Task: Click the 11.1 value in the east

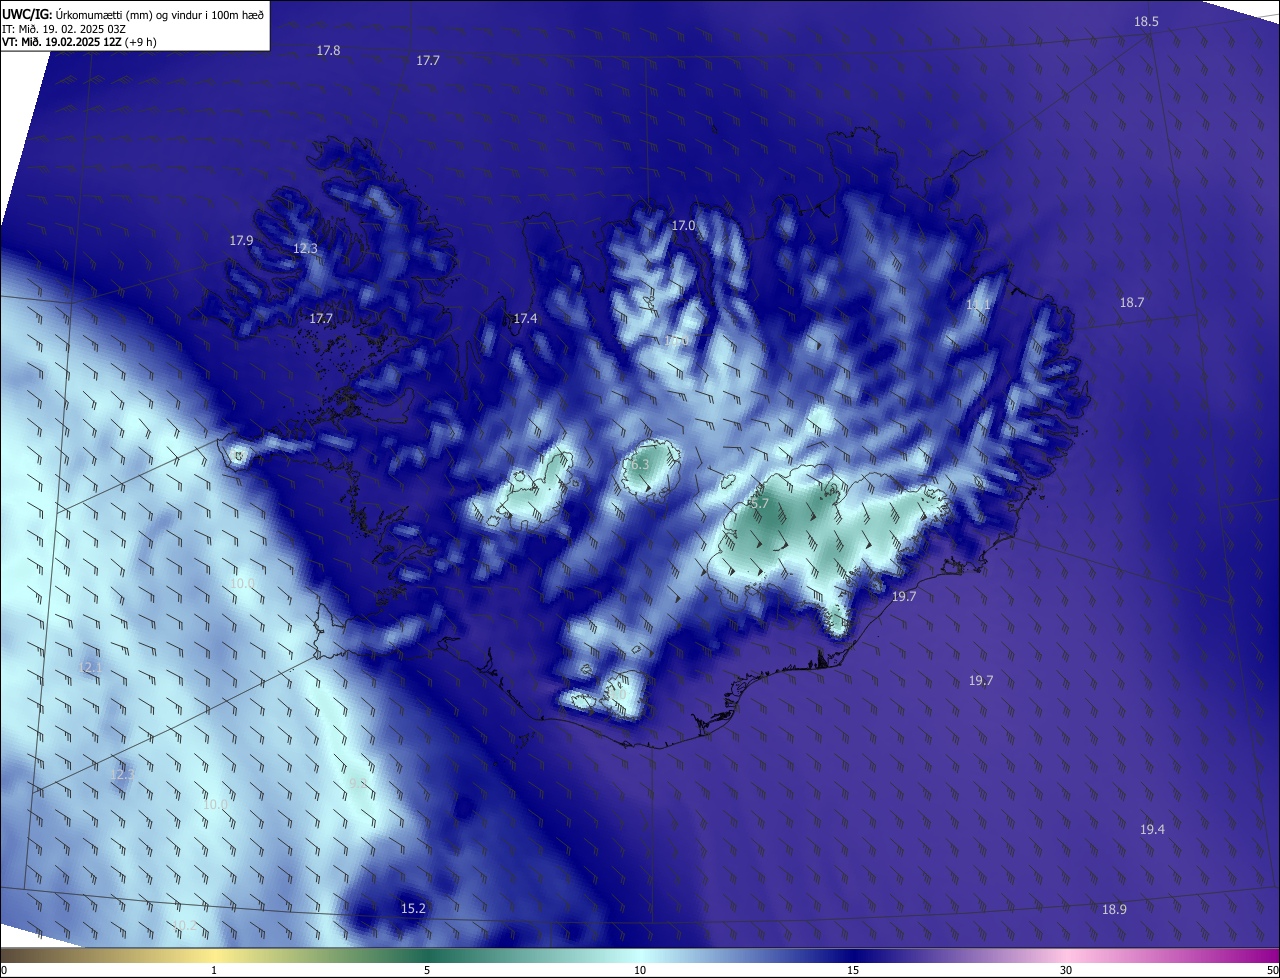Action: tap(978, 305)
